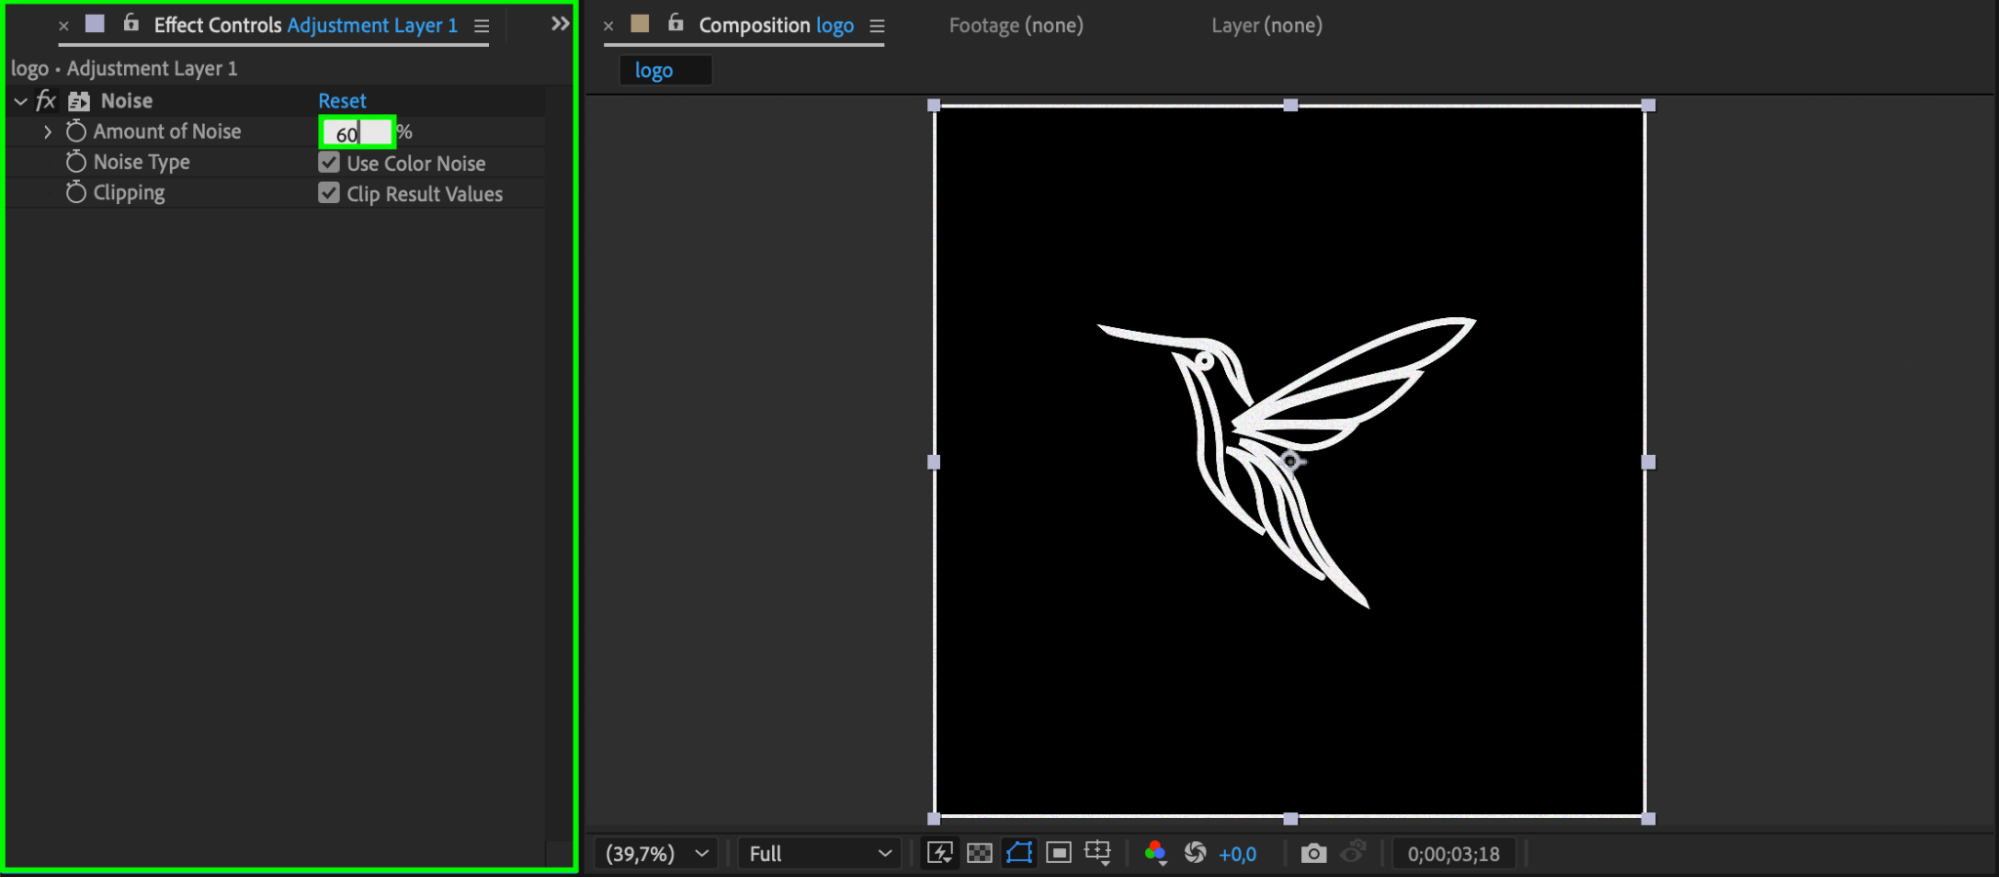This screenshot has height=878, width=1999.
Task: Uncheck the Clip Result Values checkbox
Action: [329, 193]
